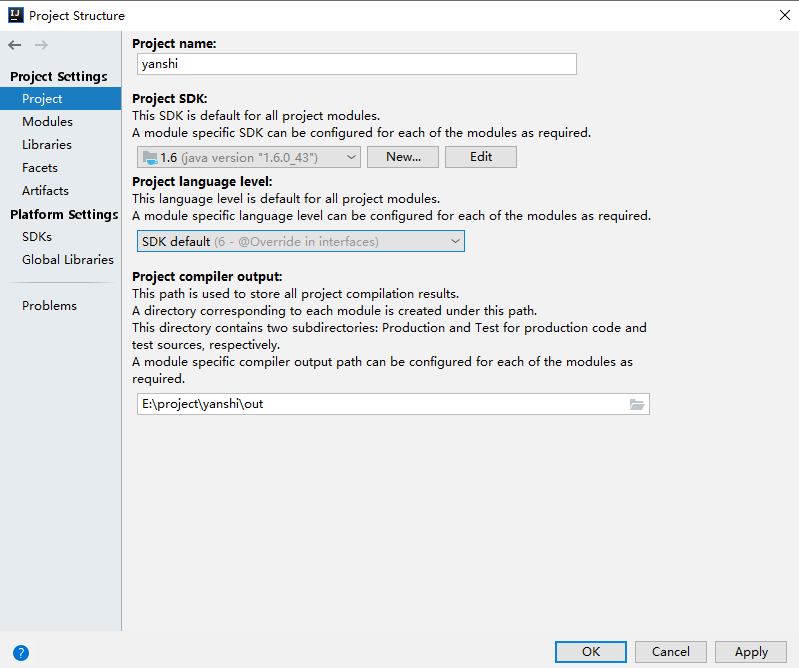Click the help question mark icon

[x=20, y=653]
